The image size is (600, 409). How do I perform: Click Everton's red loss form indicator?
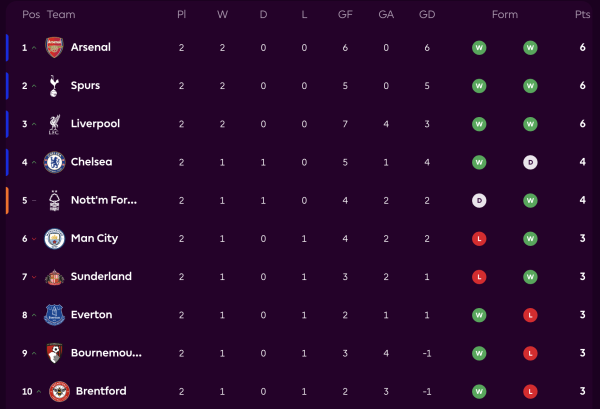click(x=530, y=315)
